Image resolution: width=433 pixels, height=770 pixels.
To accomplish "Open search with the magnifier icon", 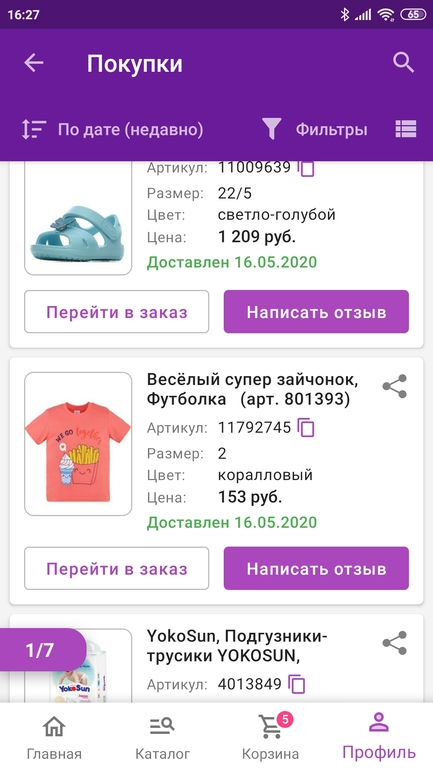I will point(404,63).
